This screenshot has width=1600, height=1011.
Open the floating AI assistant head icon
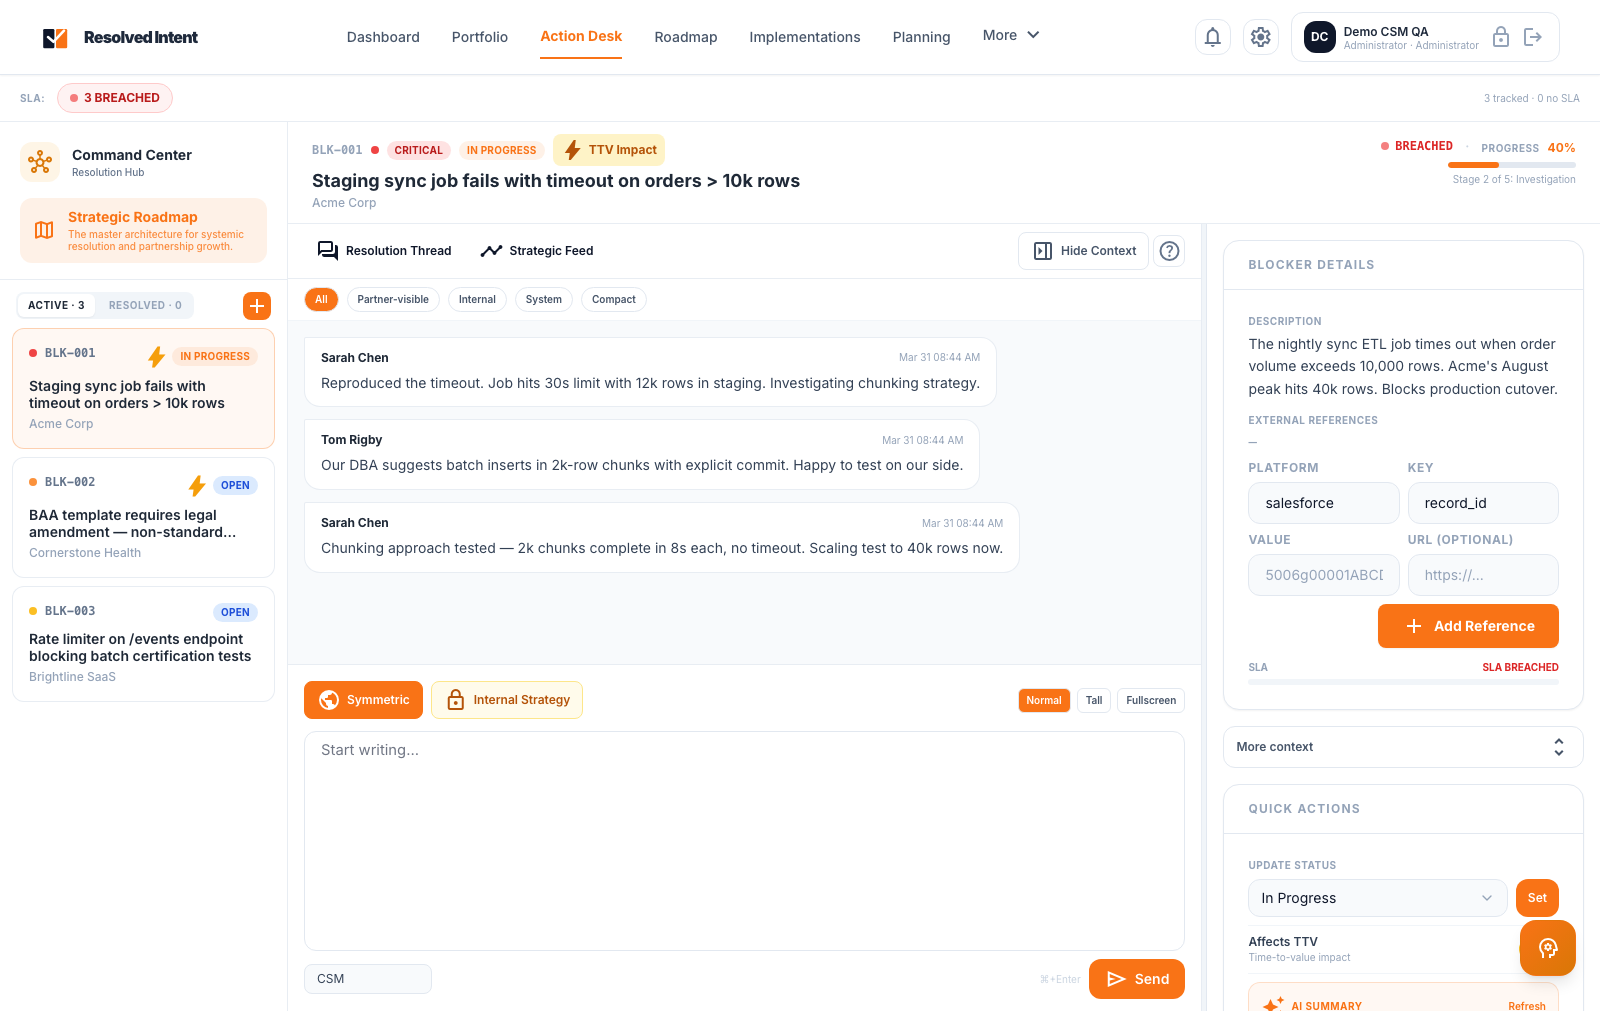point(1547,947)
